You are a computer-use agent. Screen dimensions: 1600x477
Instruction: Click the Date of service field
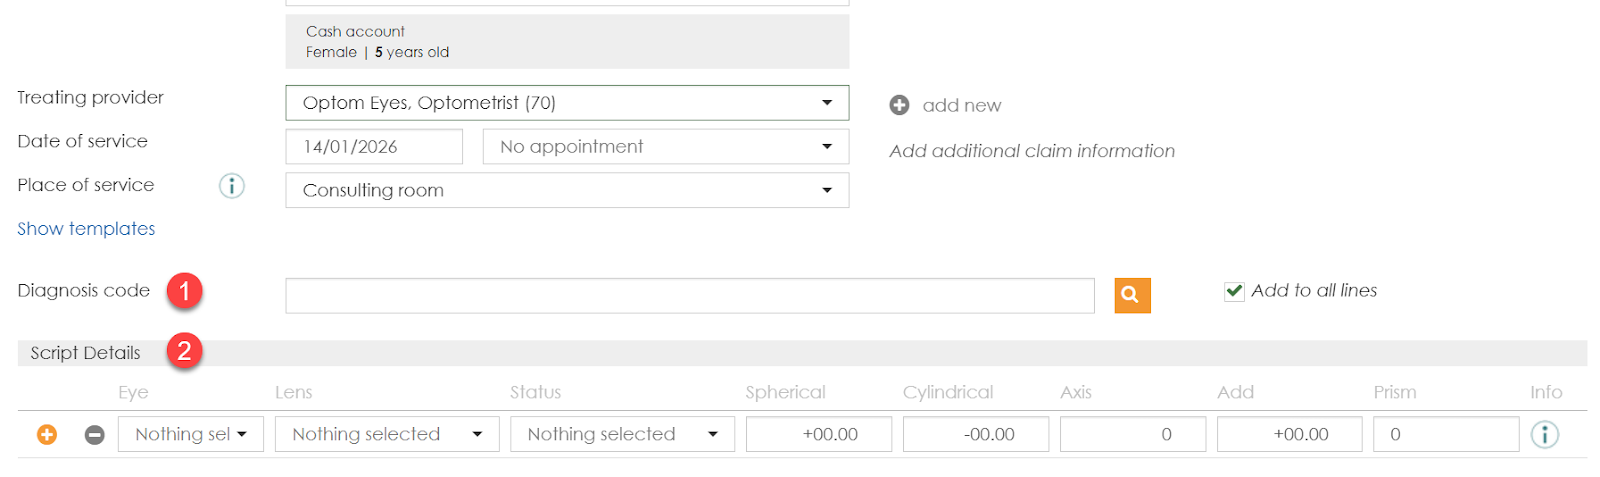coord(373,147)
